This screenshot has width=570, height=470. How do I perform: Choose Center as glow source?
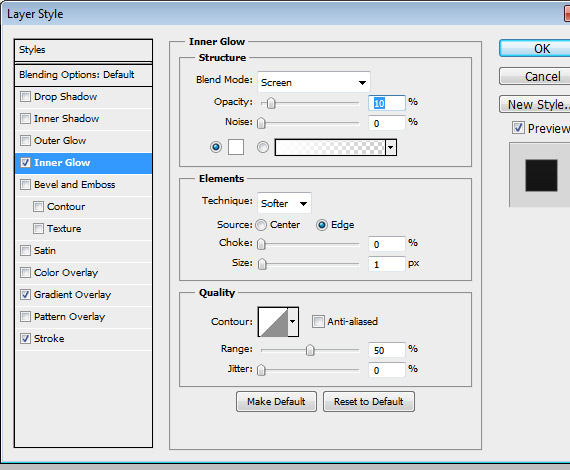pos(261,225)
